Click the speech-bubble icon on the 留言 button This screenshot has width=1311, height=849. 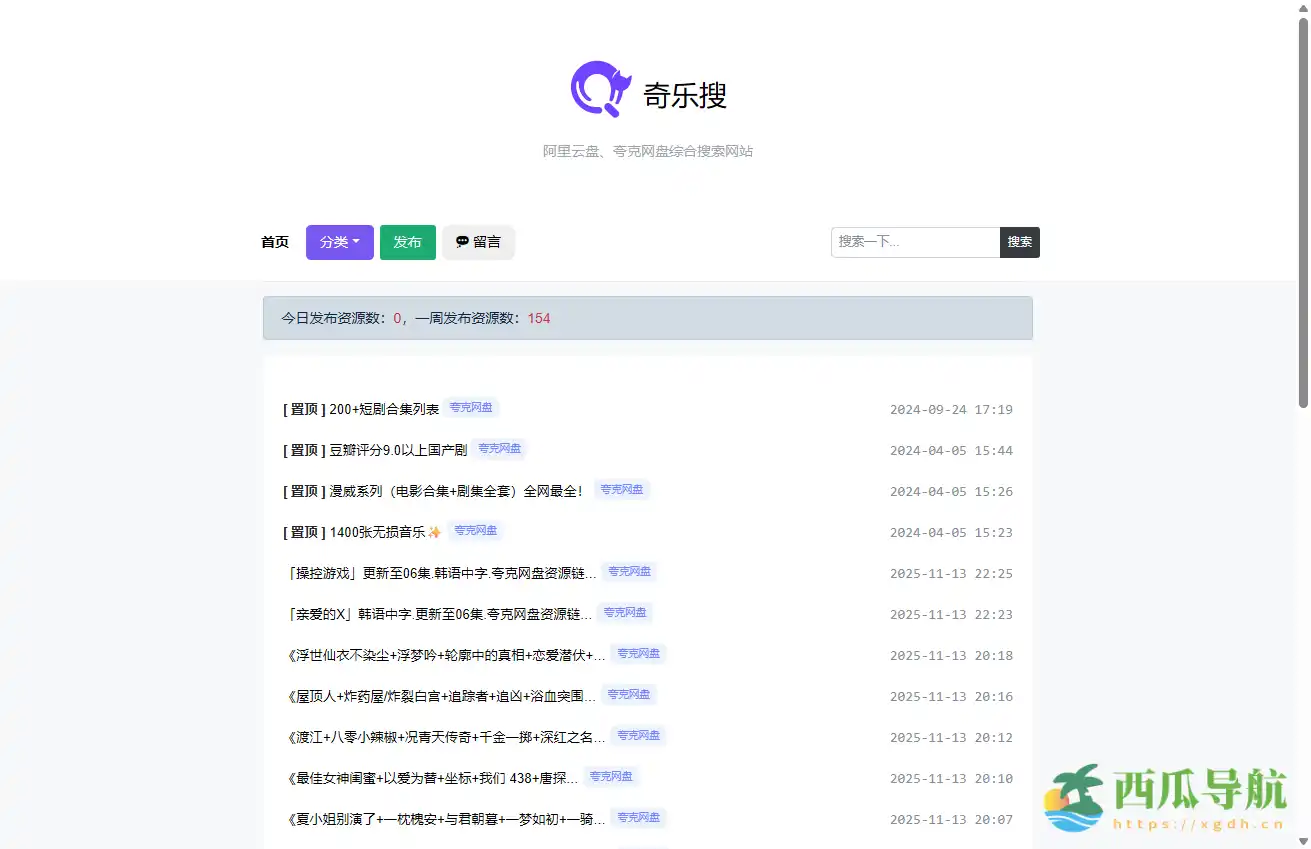pos(462,241)
